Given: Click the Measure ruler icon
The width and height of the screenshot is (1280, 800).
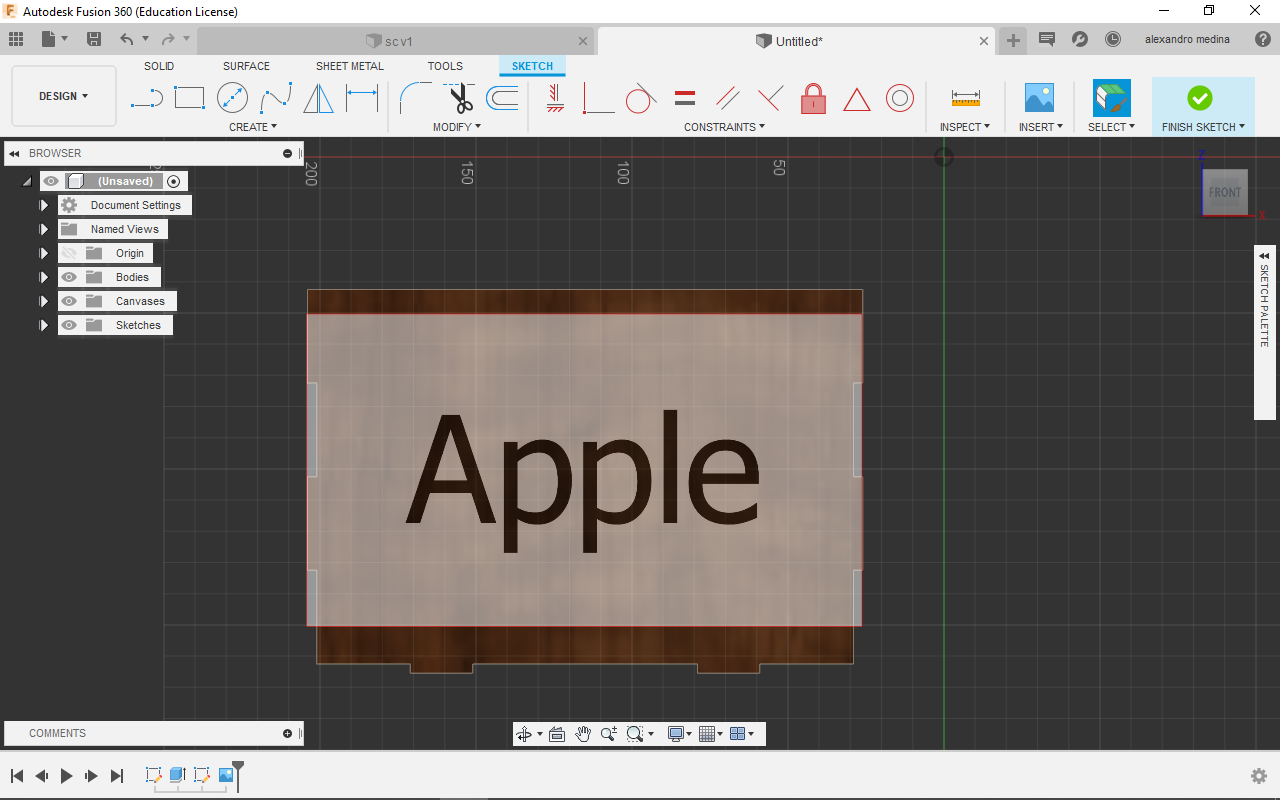Looking at the screenshot, I should tap(965, 98).
